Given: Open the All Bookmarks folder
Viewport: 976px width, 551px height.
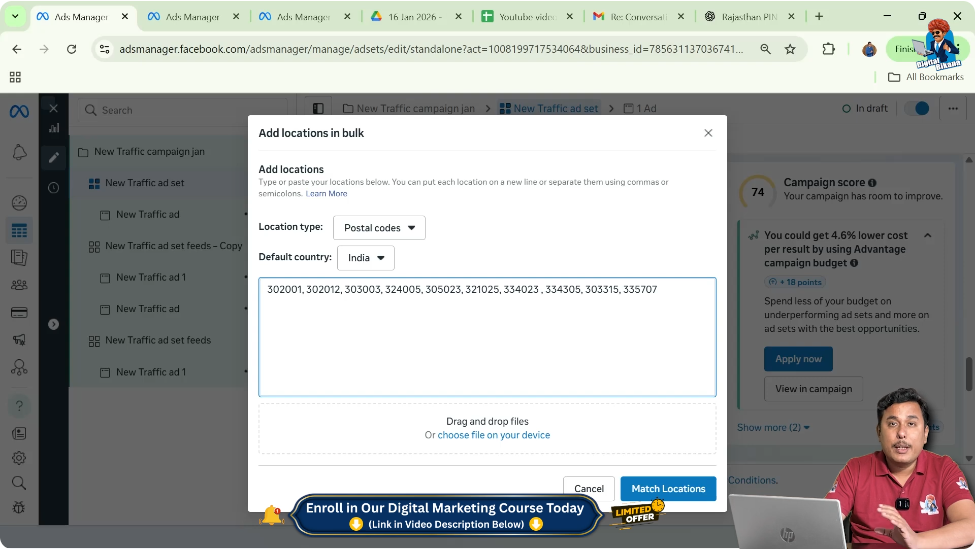Looking at the screenshot, I should pyautogui.click(x=926, y=77).
